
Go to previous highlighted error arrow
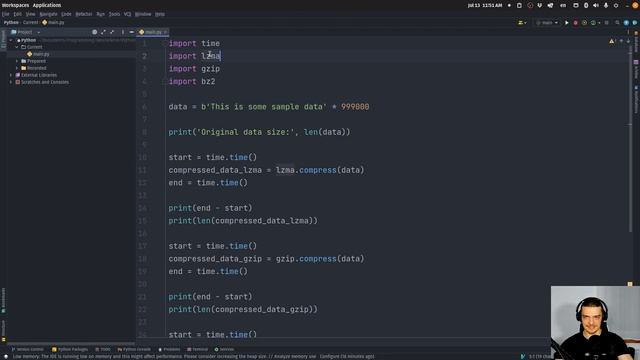pos(621,41)
